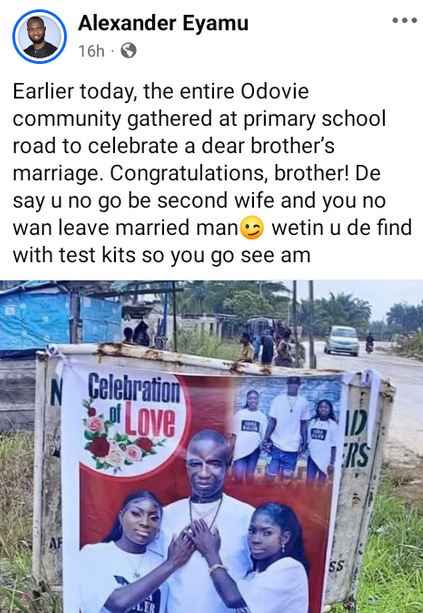
Task: Tap the 'Odovie' word in the post text
Action: point(275,92)
